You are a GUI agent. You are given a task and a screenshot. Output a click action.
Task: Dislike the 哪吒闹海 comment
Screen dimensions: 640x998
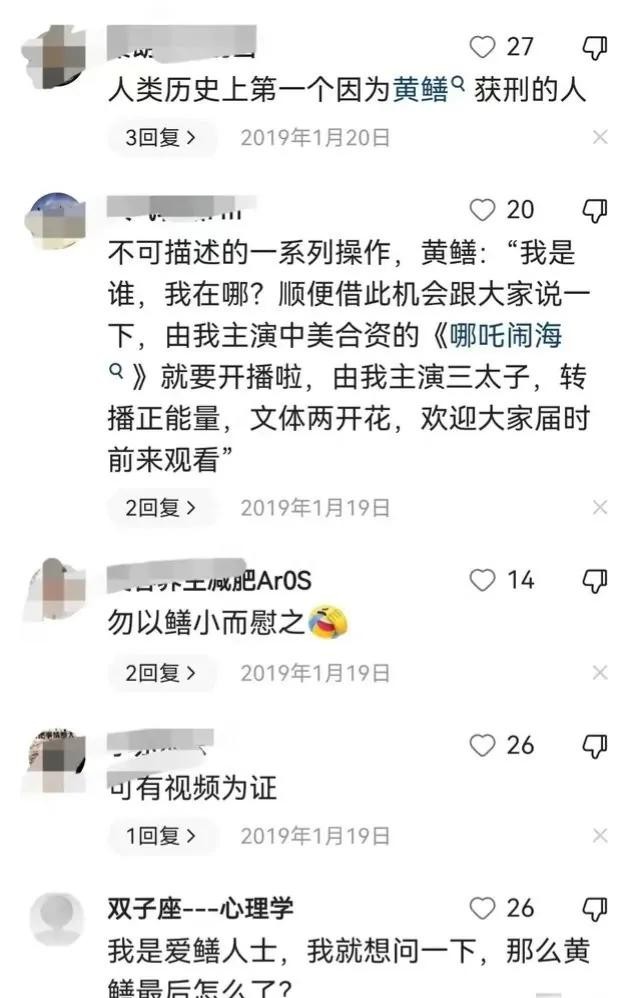(595, 211)
